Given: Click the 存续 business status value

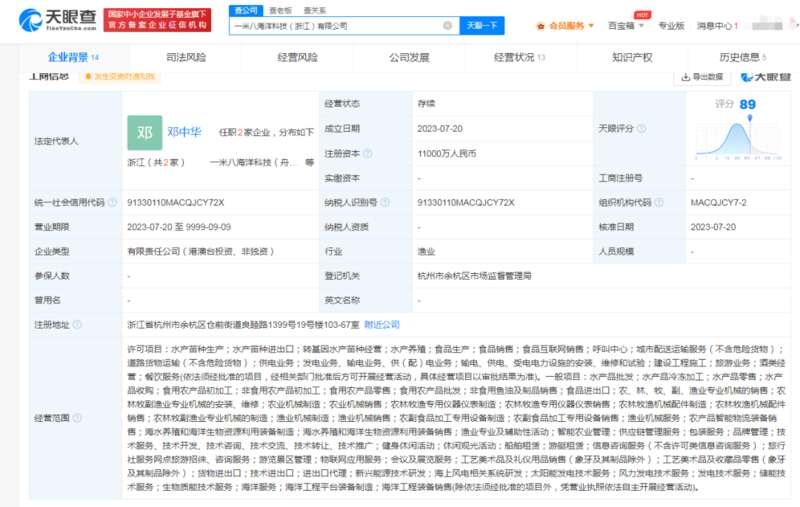Looking at the screenshot, I should tap(426, 104).
